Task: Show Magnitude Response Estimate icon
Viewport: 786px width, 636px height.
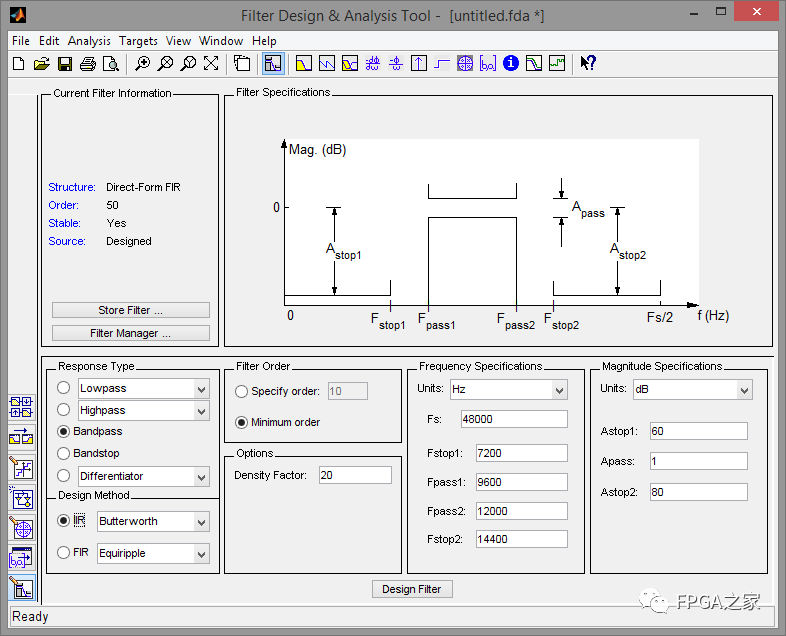Action: (x=534, y=64)
